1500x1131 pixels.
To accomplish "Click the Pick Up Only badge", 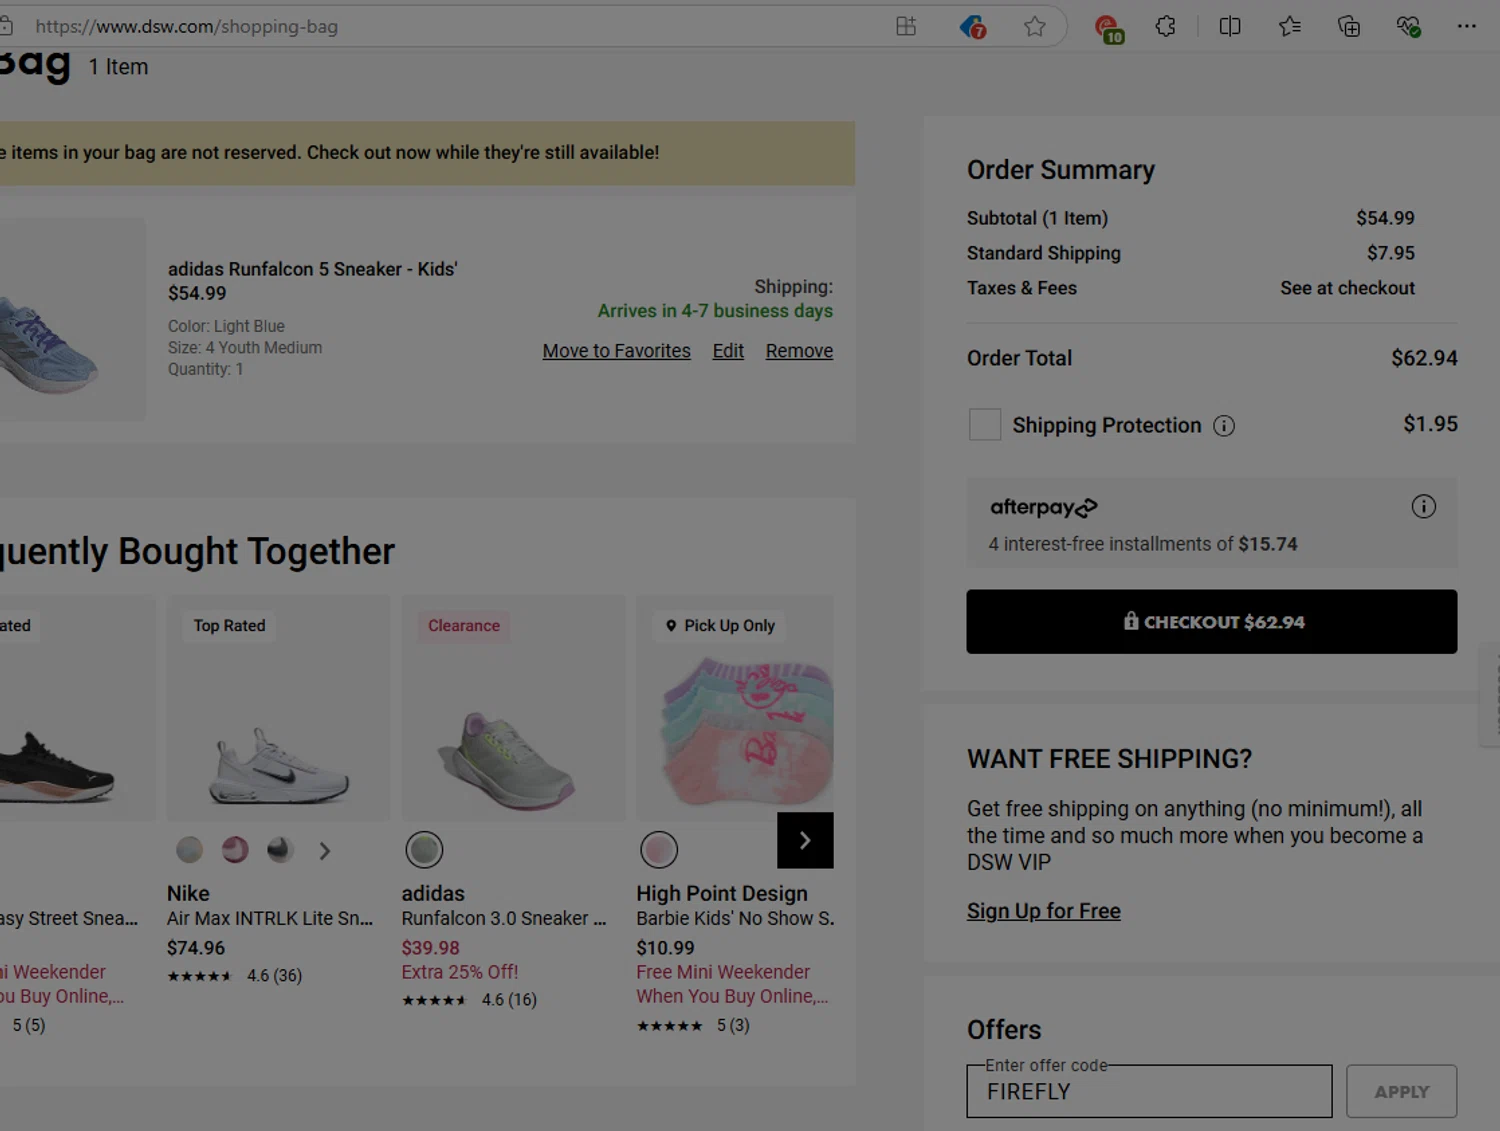I will pyautogui.click(x=720, y=626).
